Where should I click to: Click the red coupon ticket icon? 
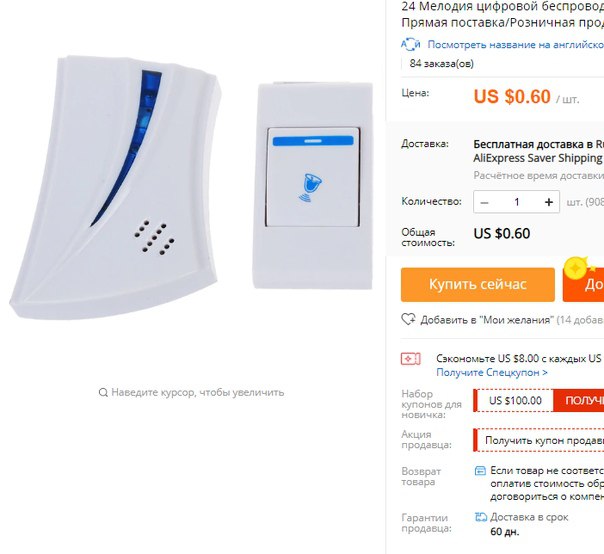[x=411, y=359]
